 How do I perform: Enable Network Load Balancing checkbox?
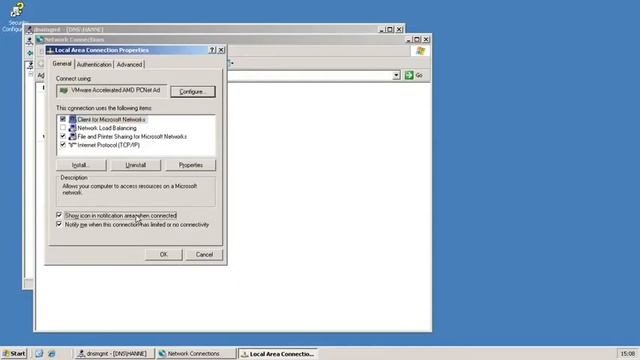click(x=63, y=128)
